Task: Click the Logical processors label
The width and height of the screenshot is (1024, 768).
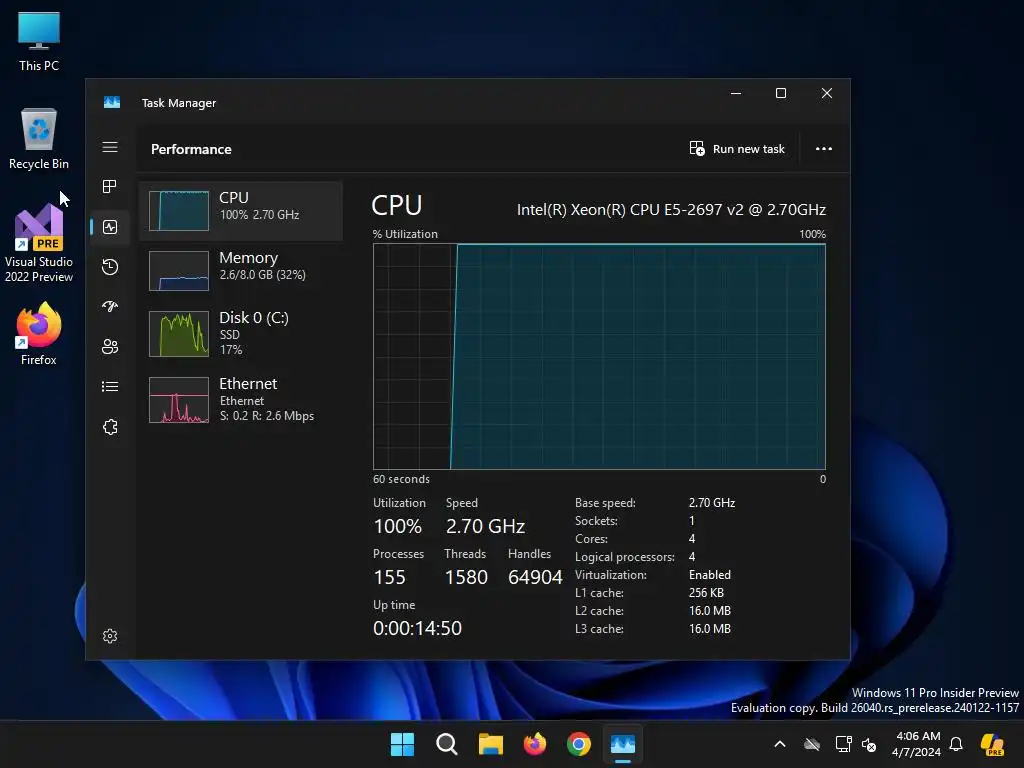Action: click(624, 557)
